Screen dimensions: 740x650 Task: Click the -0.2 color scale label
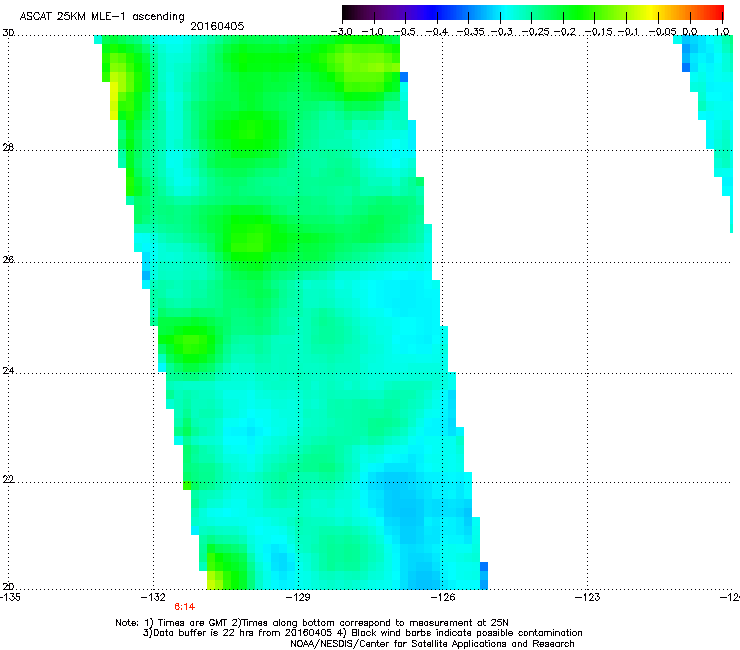click(565, 32)
